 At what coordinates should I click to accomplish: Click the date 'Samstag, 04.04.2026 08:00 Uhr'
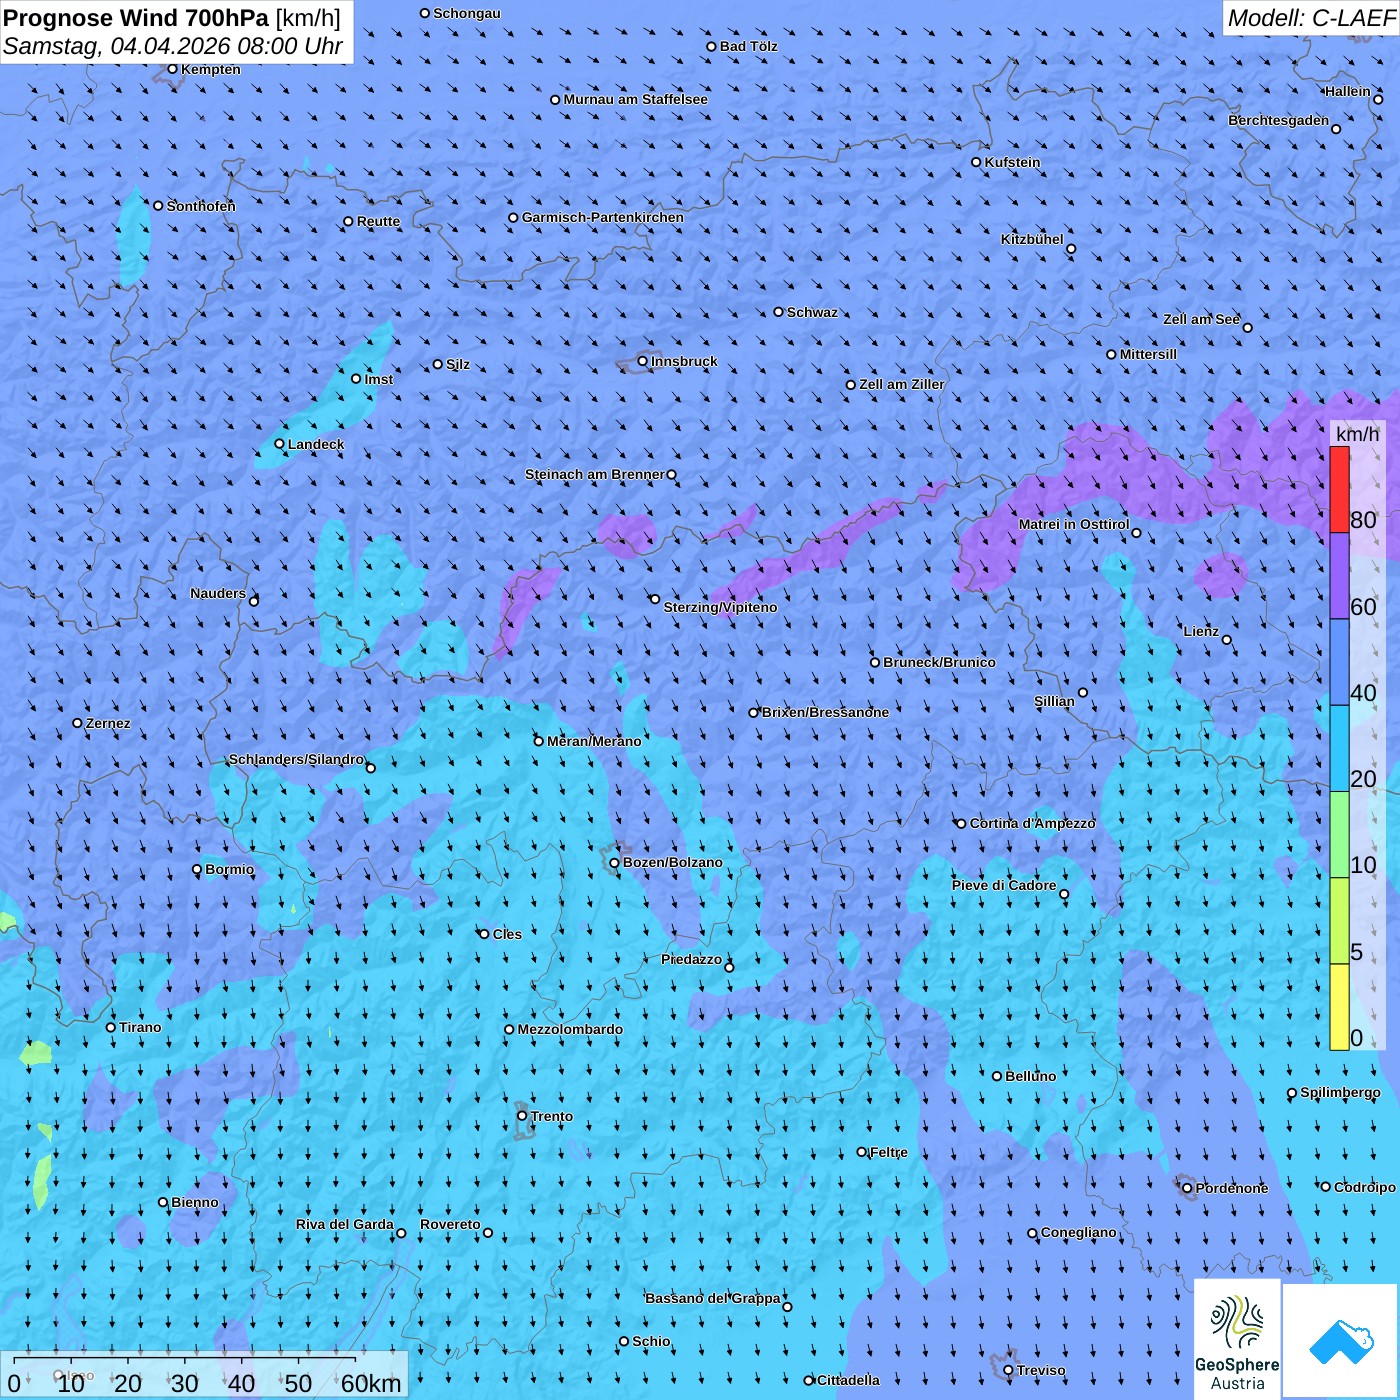(x=173, y=46)
